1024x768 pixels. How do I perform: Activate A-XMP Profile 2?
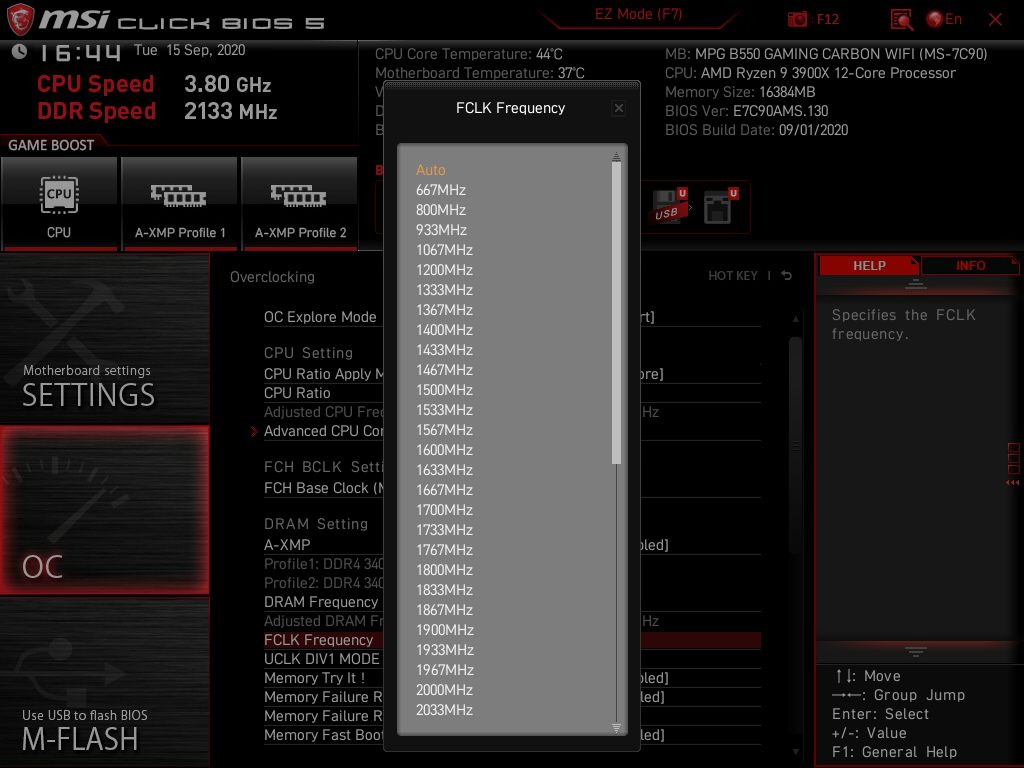click(x=300, y=203)
